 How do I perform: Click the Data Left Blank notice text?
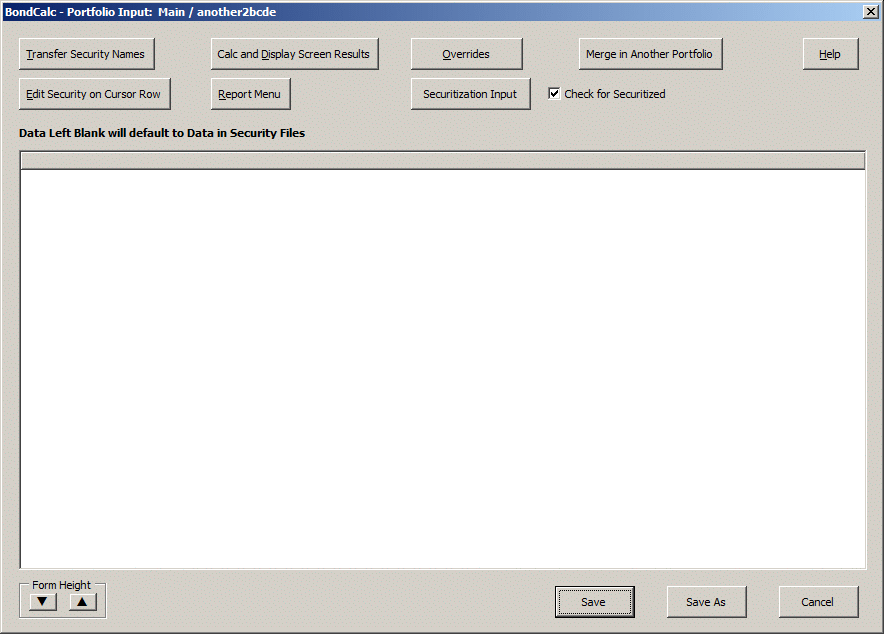pyautogui.click(x=162, y=133)
